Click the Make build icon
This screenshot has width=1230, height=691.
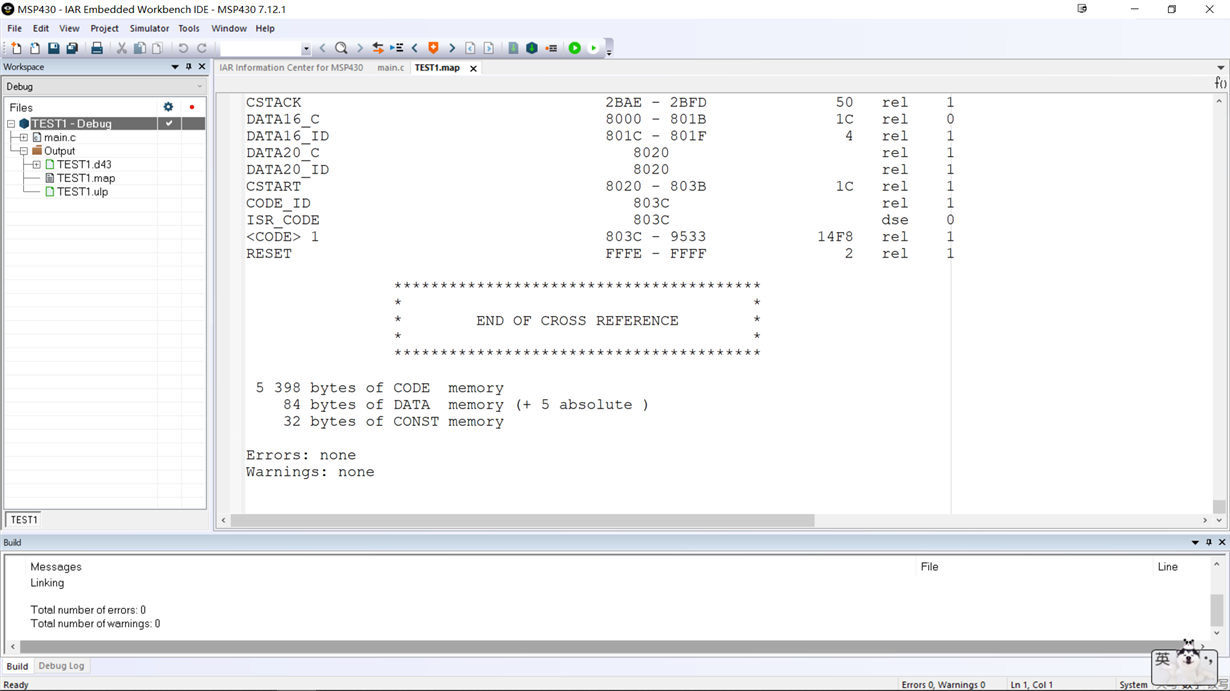tap(532, 48)
